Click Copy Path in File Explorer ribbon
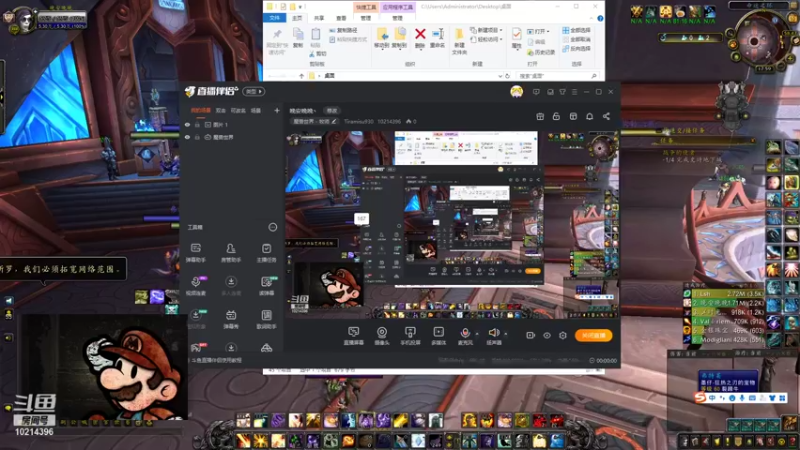This screenshot has height=450, width=800. [x=343, y=30]
